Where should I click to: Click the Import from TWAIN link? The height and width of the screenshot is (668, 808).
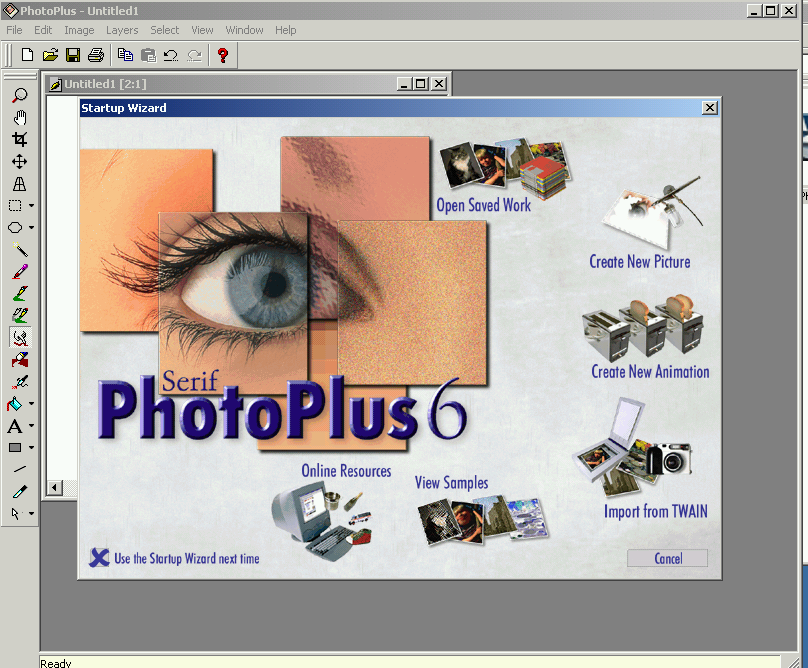(x=655, y=511)
